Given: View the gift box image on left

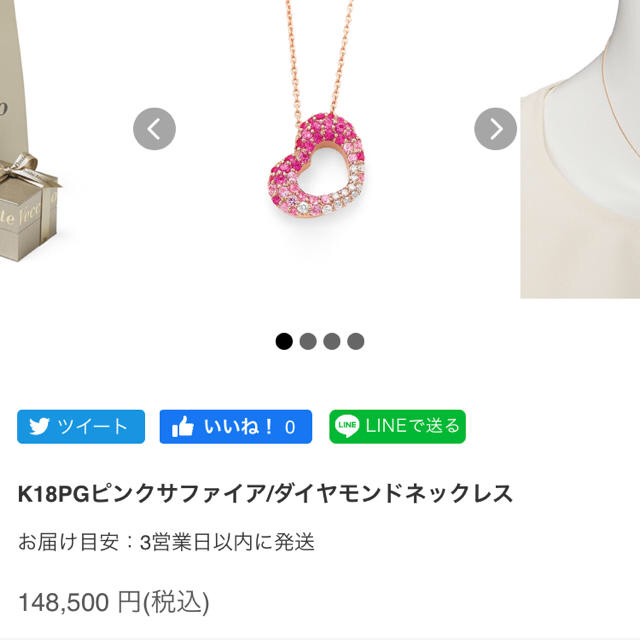Looking at the screenshot, I should point(29,131).
